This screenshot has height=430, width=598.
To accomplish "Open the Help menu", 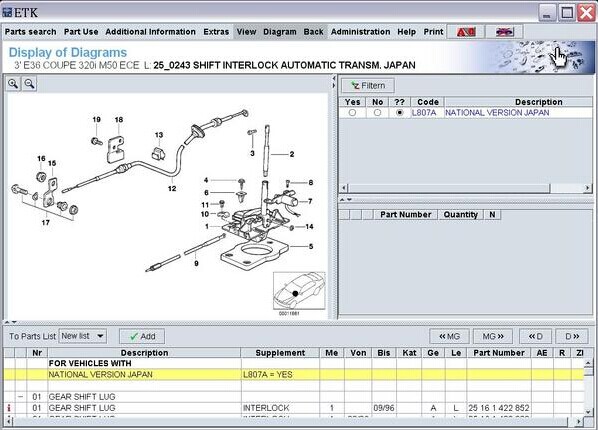I will [x=406, y=32].
